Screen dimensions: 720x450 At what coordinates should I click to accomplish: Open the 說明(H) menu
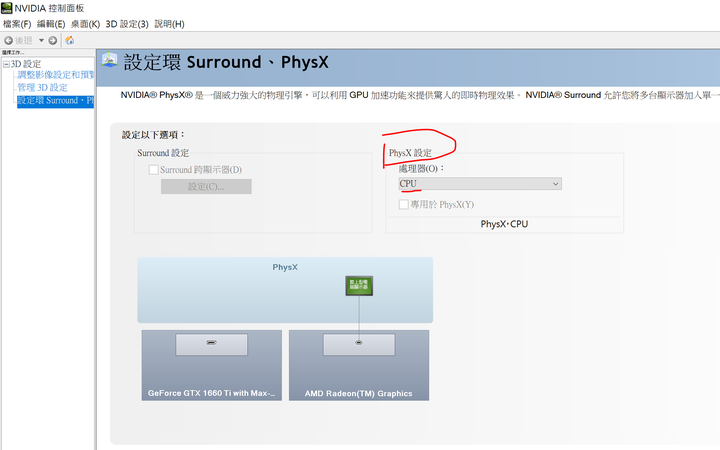(x=169, y=24)
